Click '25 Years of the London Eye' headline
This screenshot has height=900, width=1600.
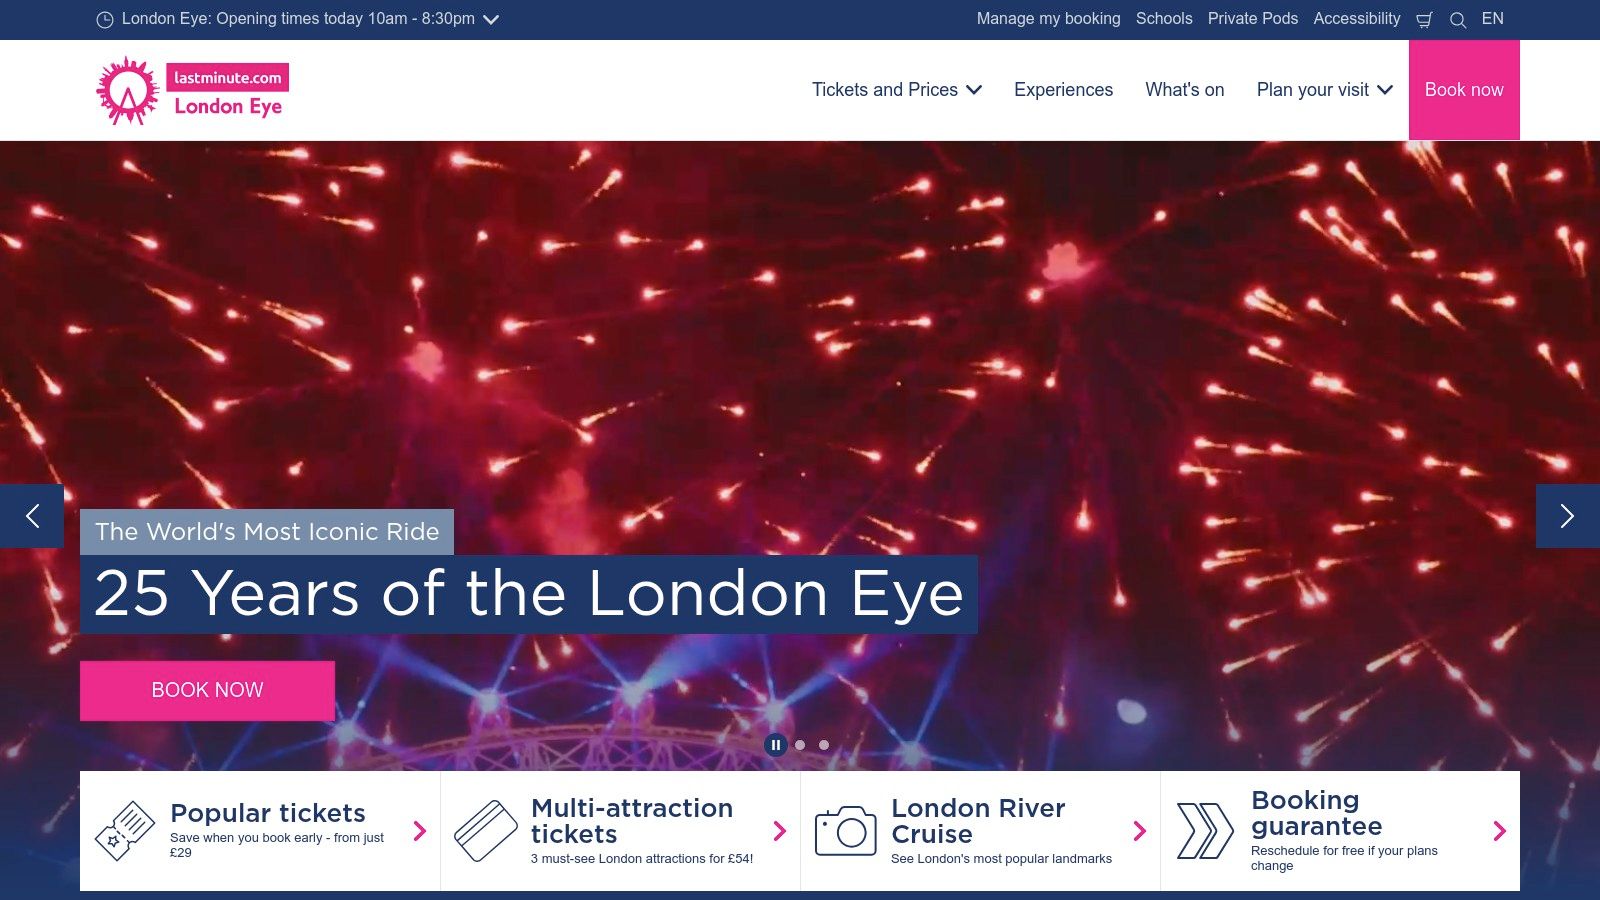click(529, 594)
